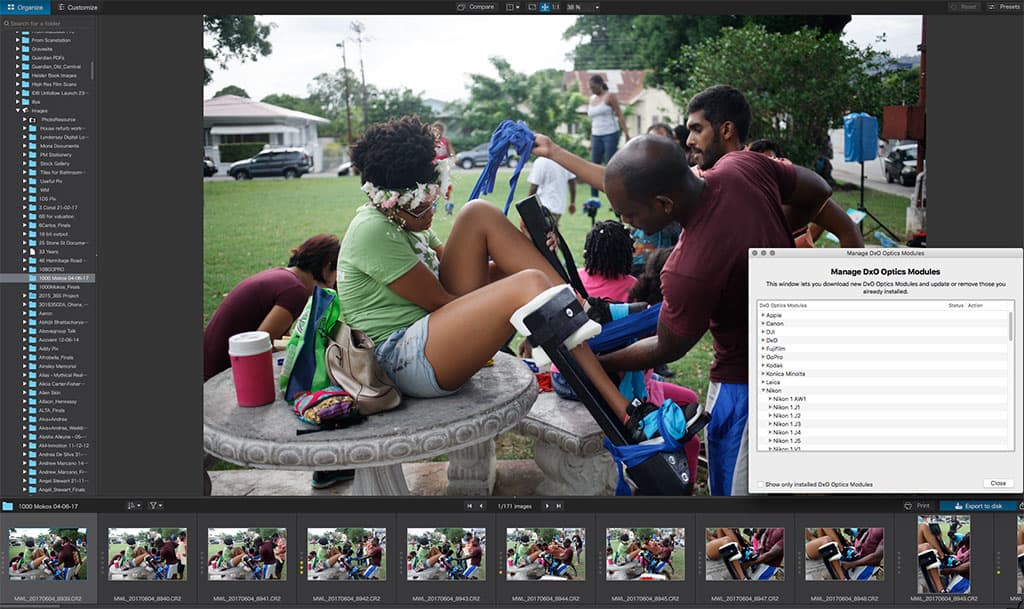This screenshot has width=1024, height=609.
Task: Click the Export to disk button
Action: click(x=977, y=506)
